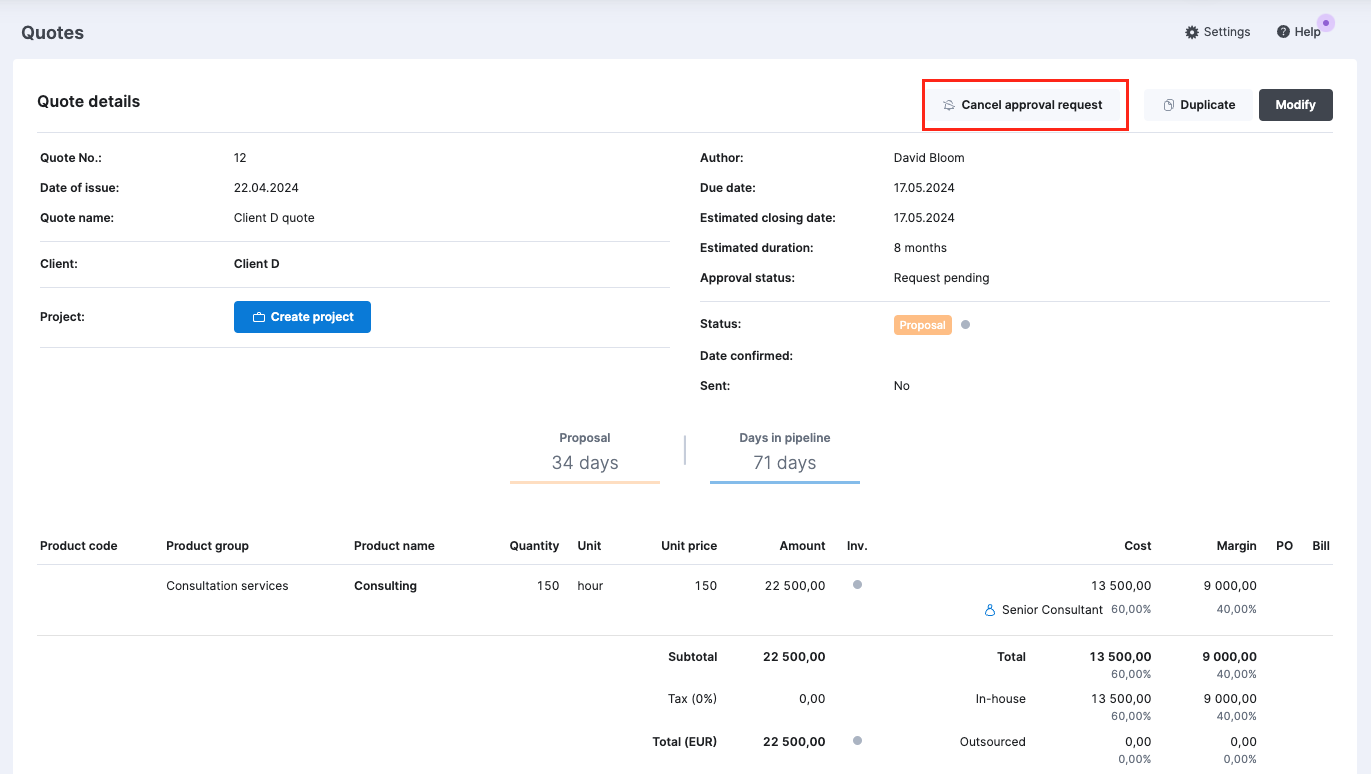Click the Sent value No
Screen dimensions: 1371x774
pos(902,386)
